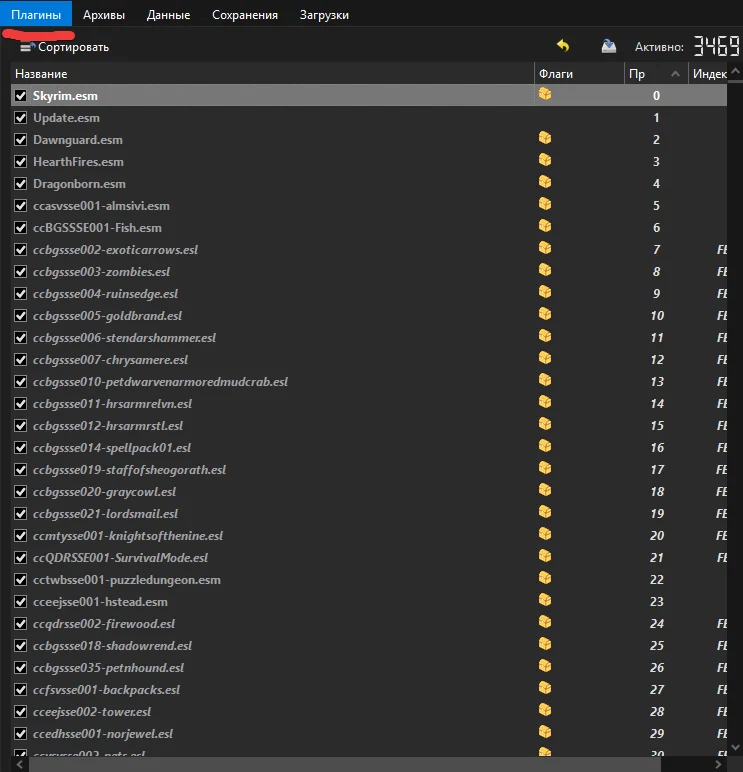Image resolution: width=743 pixels, height=772 pixels.
Task: Open the Плагины tab
Action: click(x=36, y=15)
